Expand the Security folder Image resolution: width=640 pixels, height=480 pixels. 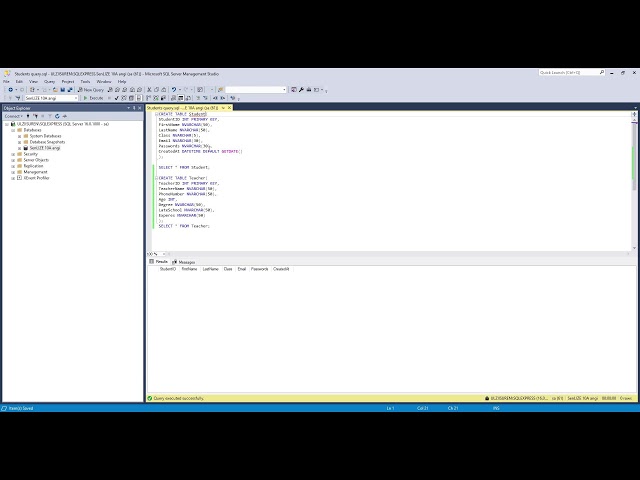coord(13,154)
